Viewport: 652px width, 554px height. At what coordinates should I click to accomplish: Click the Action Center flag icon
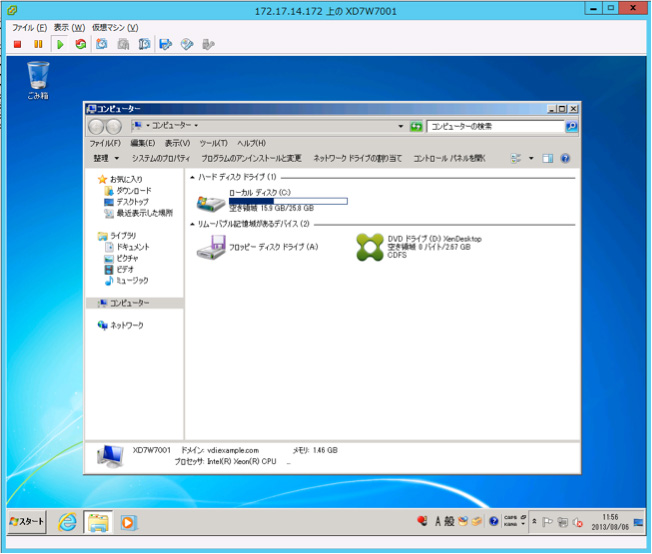point(547,522)
